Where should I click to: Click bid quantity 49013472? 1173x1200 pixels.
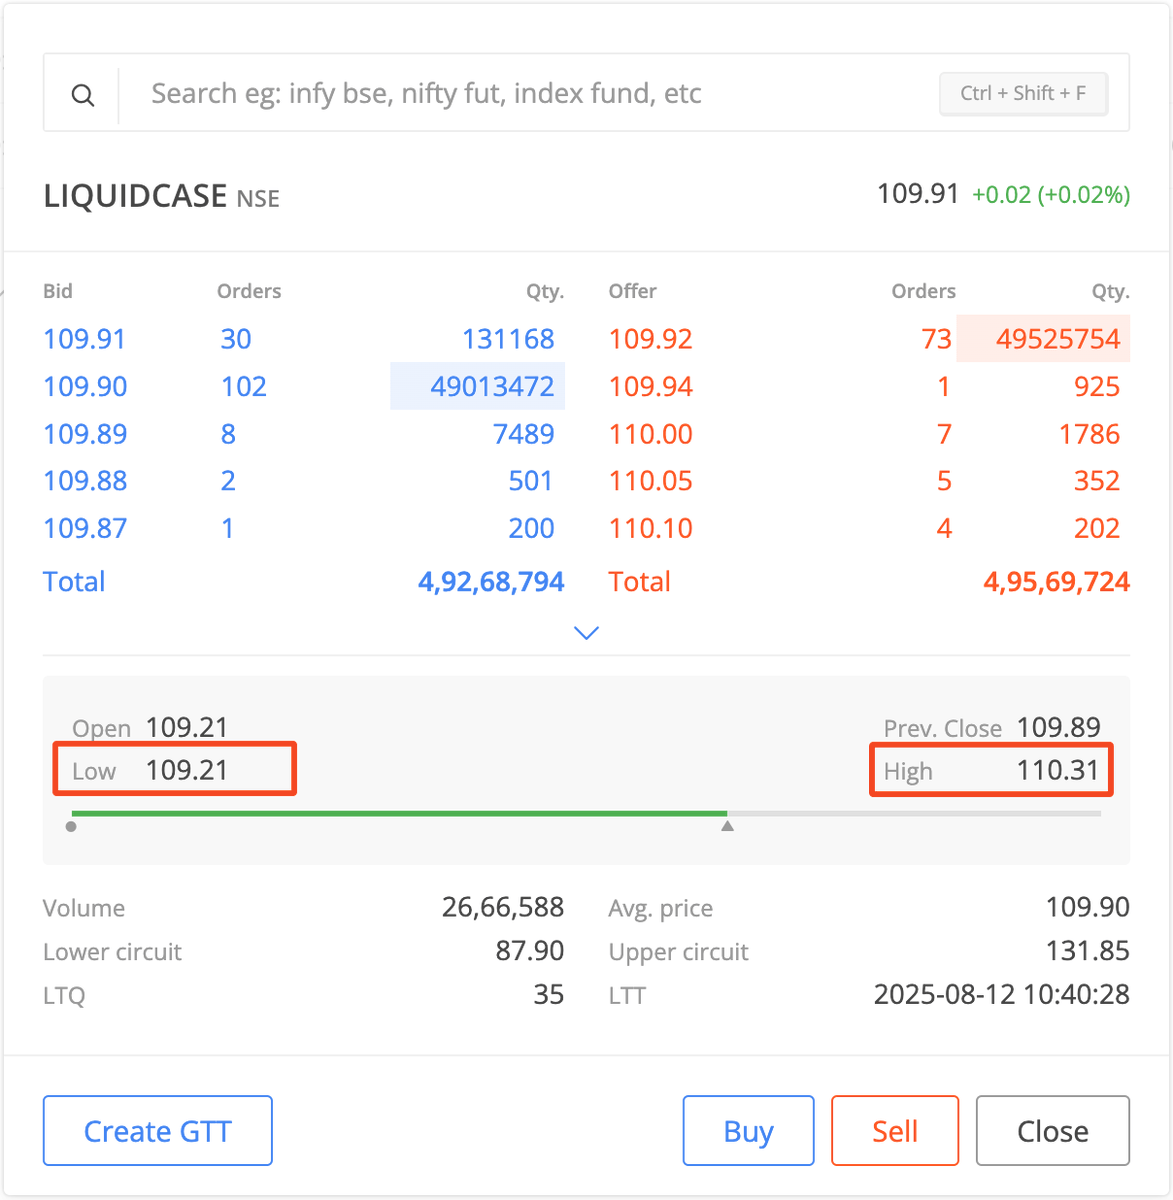tap(492, 386)
